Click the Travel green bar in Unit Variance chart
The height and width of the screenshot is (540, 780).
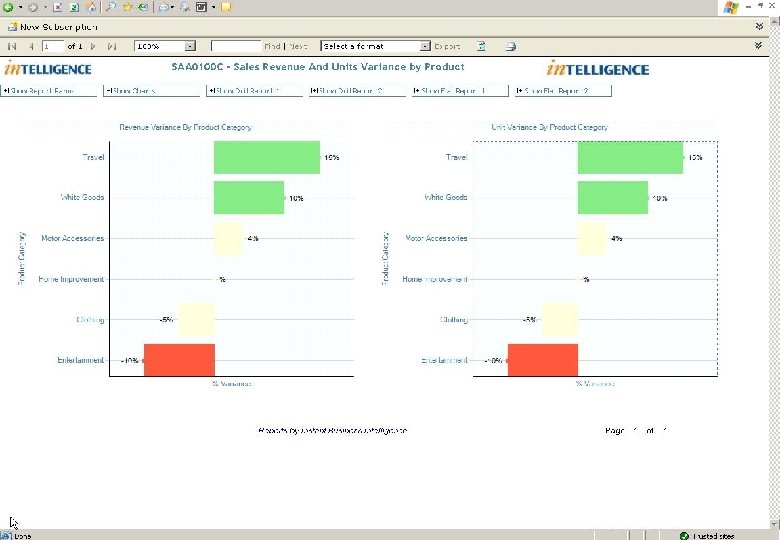point(630,158)
